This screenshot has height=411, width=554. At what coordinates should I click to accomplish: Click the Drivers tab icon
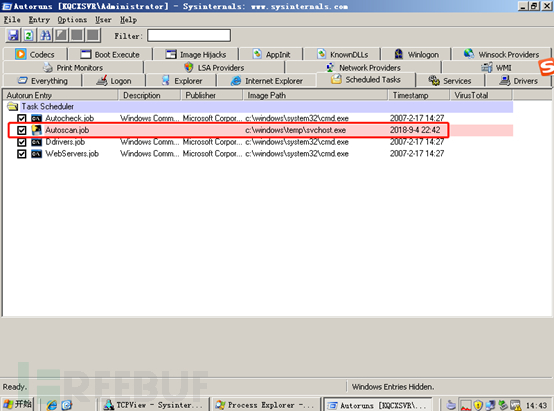pos(505,81)
